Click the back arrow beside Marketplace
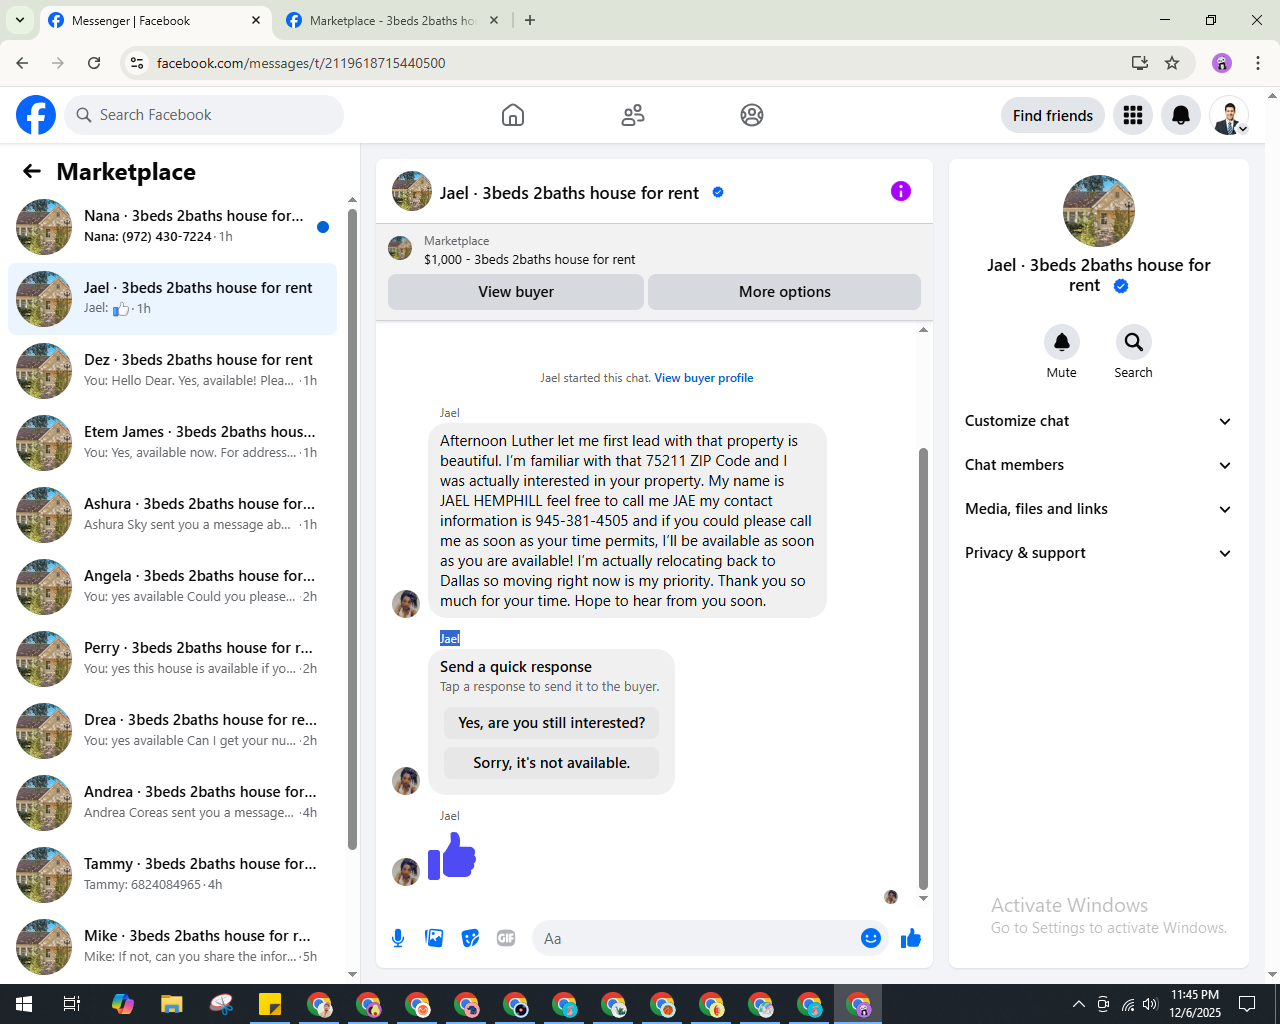 tap(32, 171)
